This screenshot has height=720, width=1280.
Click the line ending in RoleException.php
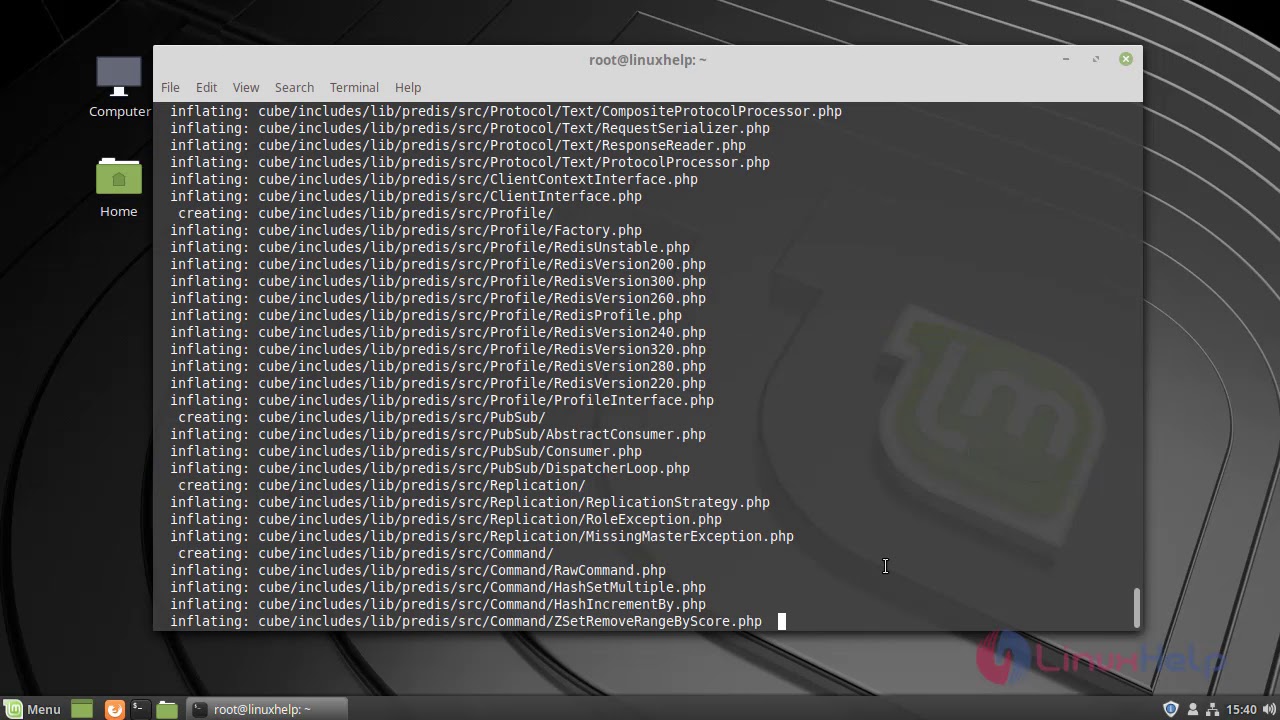tap(446, 519)
